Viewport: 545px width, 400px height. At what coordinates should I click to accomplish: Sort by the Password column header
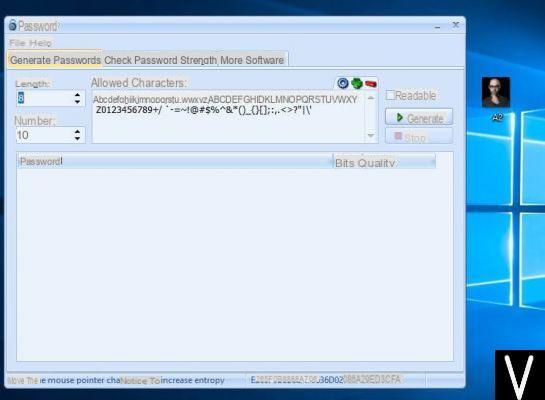pyautogui.click(x=175, y=162)
